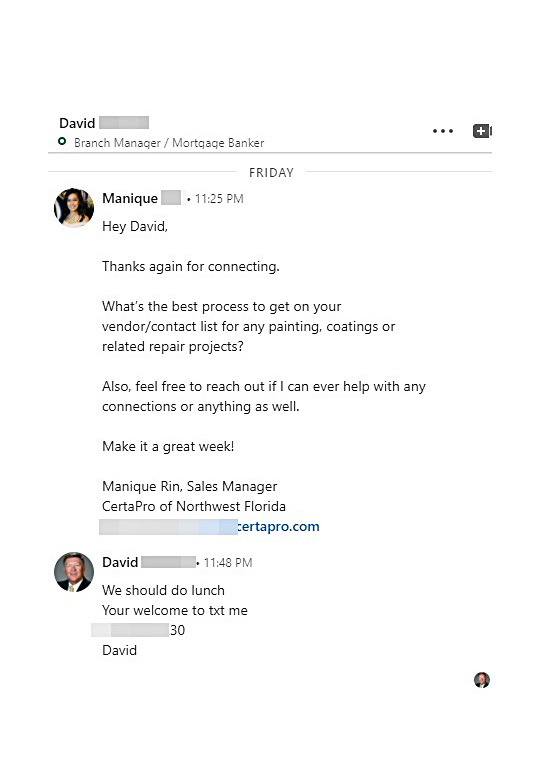Screen dimensions: 551x774
Task: Click the small read-receipt avatar at bottom
Action: [482, 680]
